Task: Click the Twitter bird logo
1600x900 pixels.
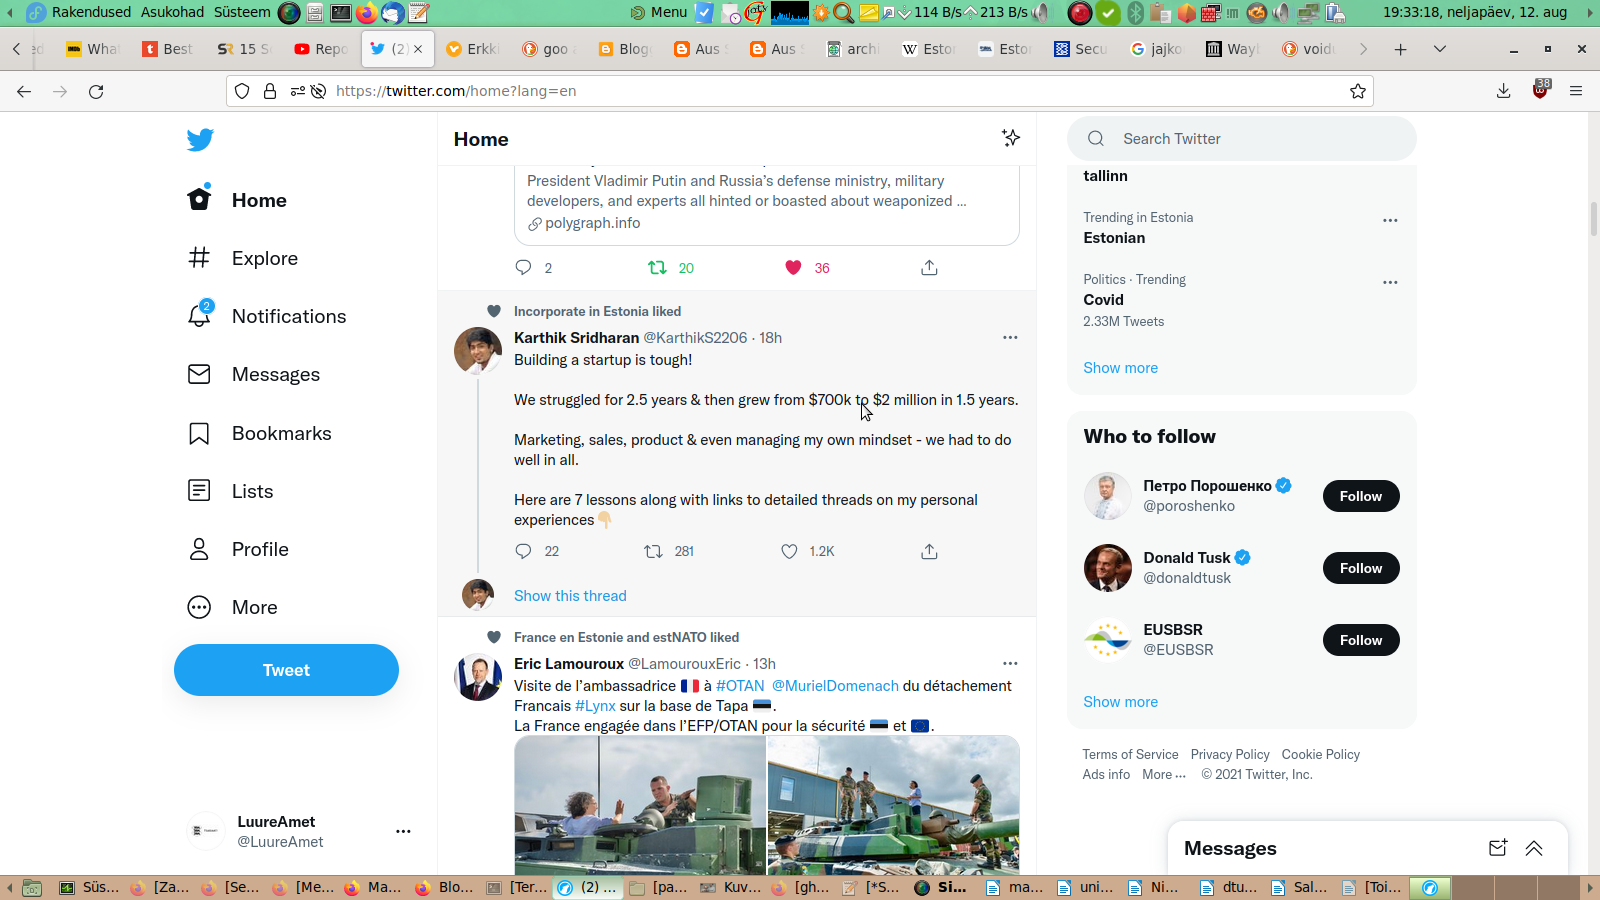Action: point(200,139)
